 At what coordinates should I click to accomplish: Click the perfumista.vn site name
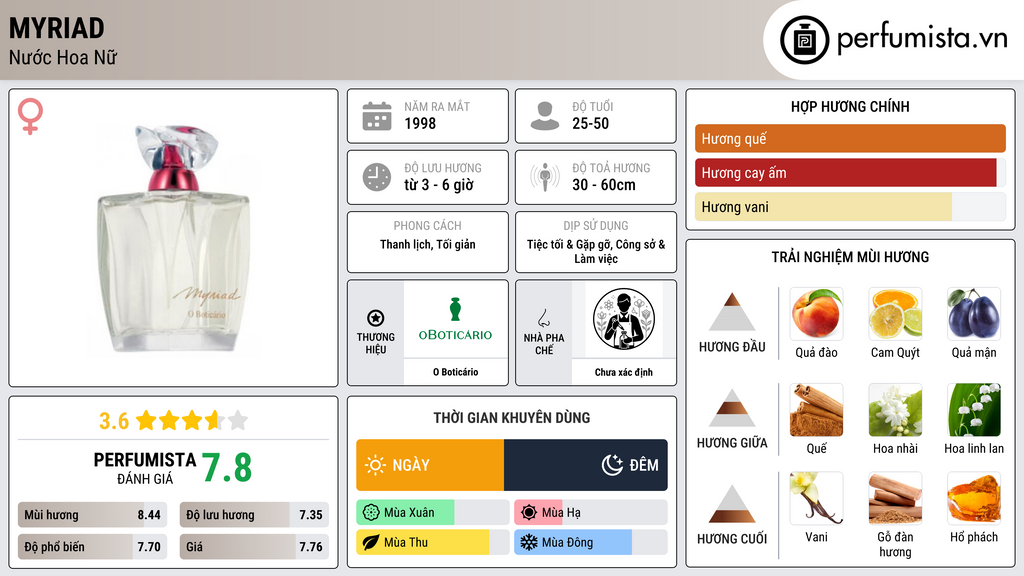point(922,38)
